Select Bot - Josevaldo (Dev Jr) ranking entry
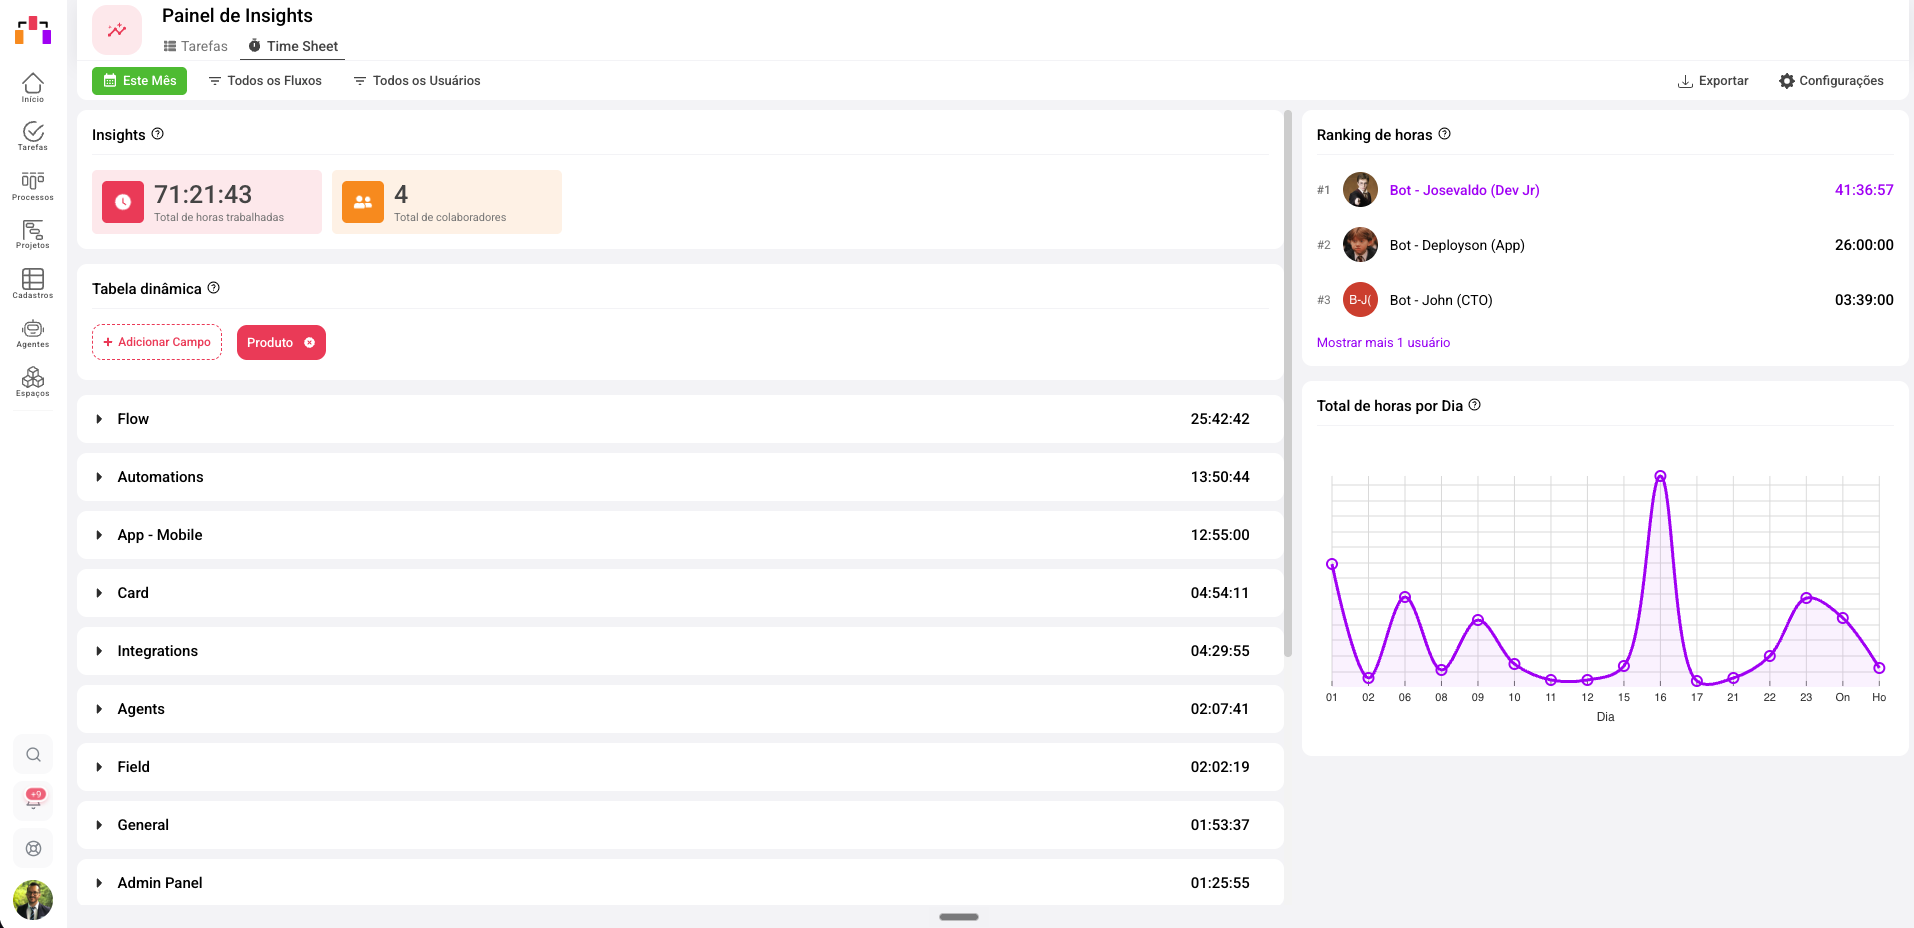Image resolution: width=1914 pixels, height=928 pixels. (1605, 190)
